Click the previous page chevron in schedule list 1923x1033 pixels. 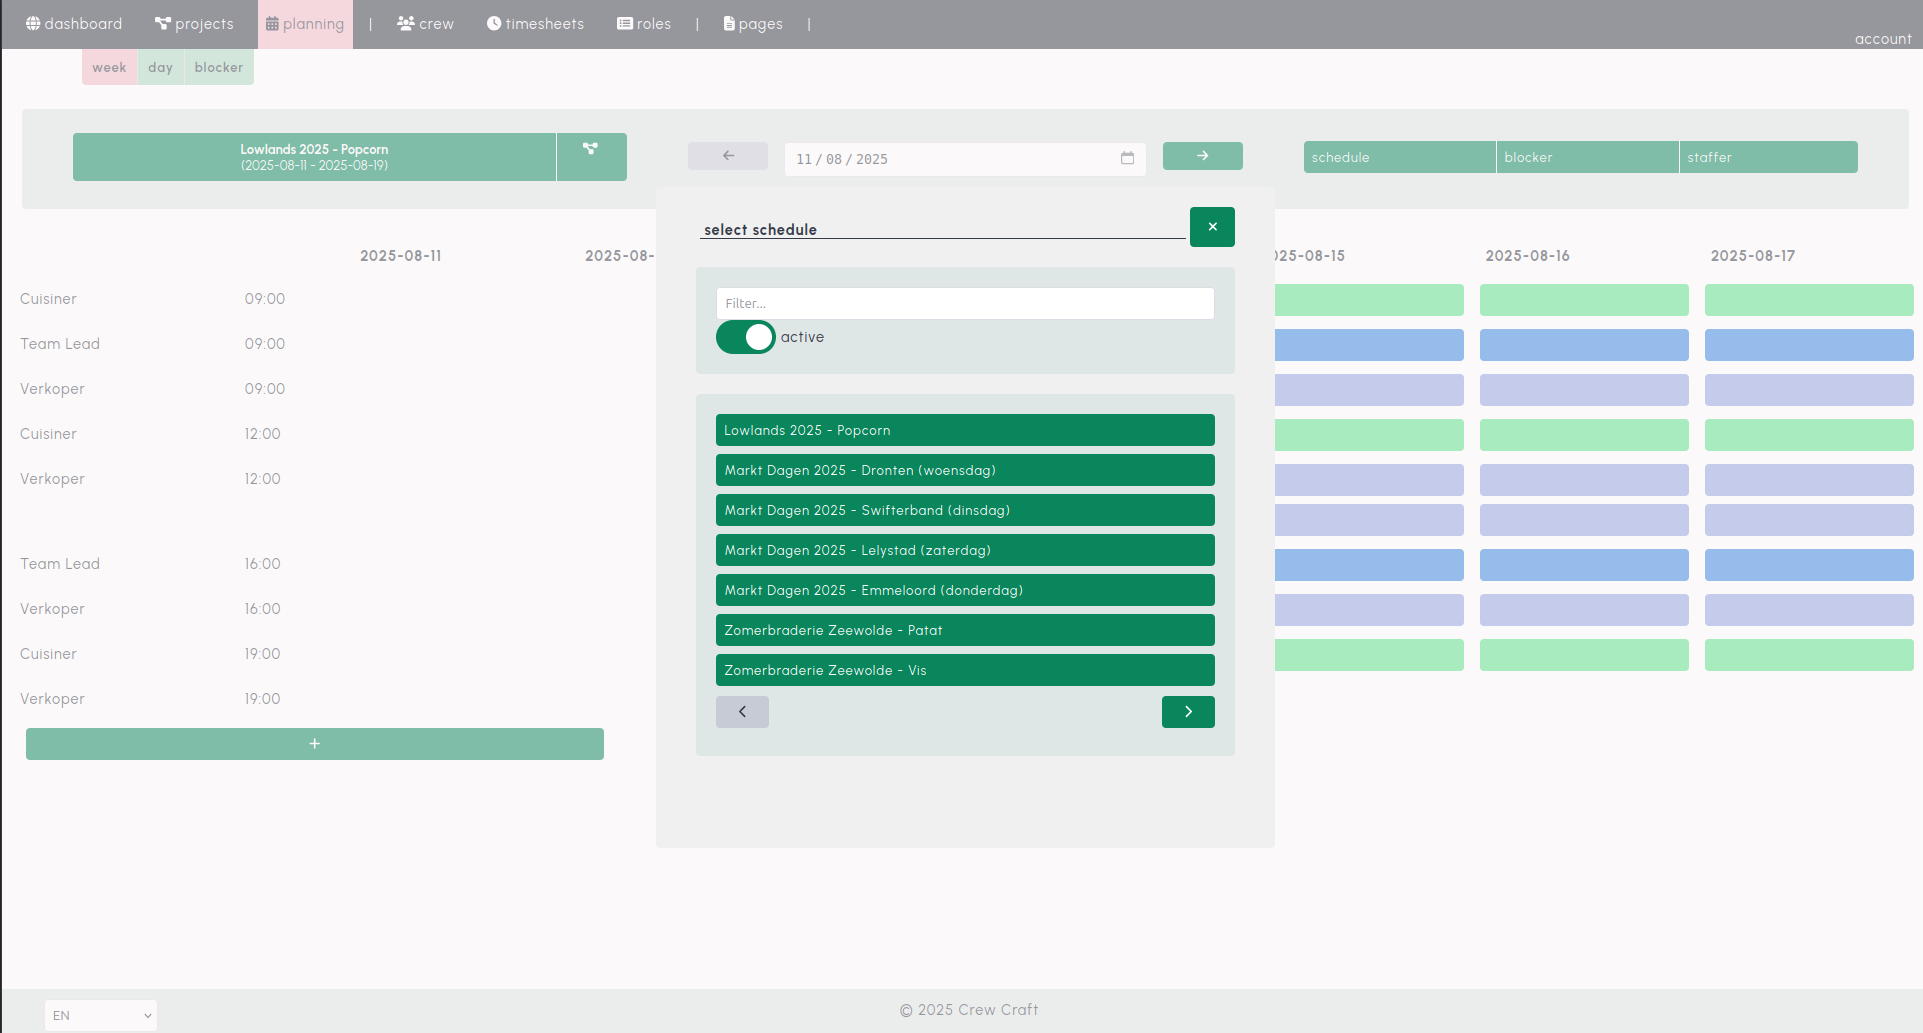[x=742, y=711]
